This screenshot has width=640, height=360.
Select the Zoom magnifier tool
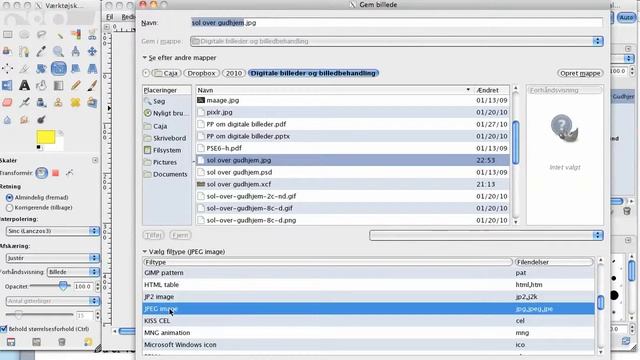(x=58, y=51)
